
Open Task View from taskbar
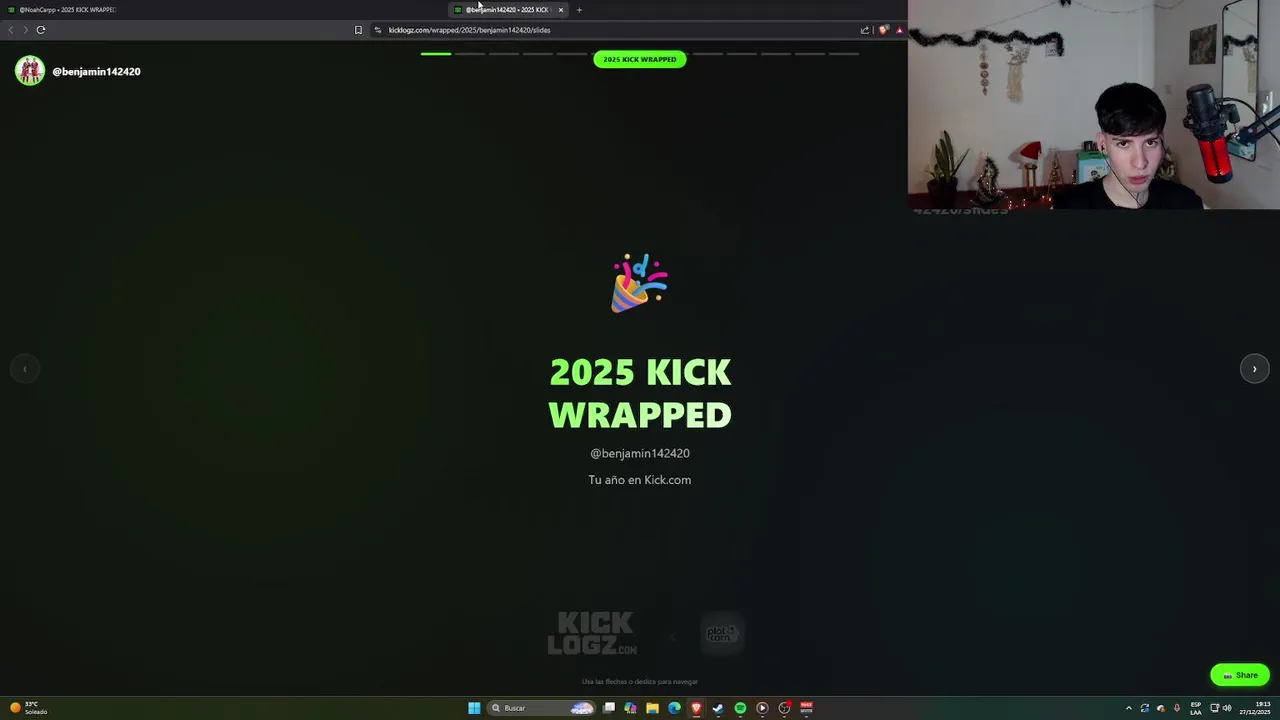[609, 708]
